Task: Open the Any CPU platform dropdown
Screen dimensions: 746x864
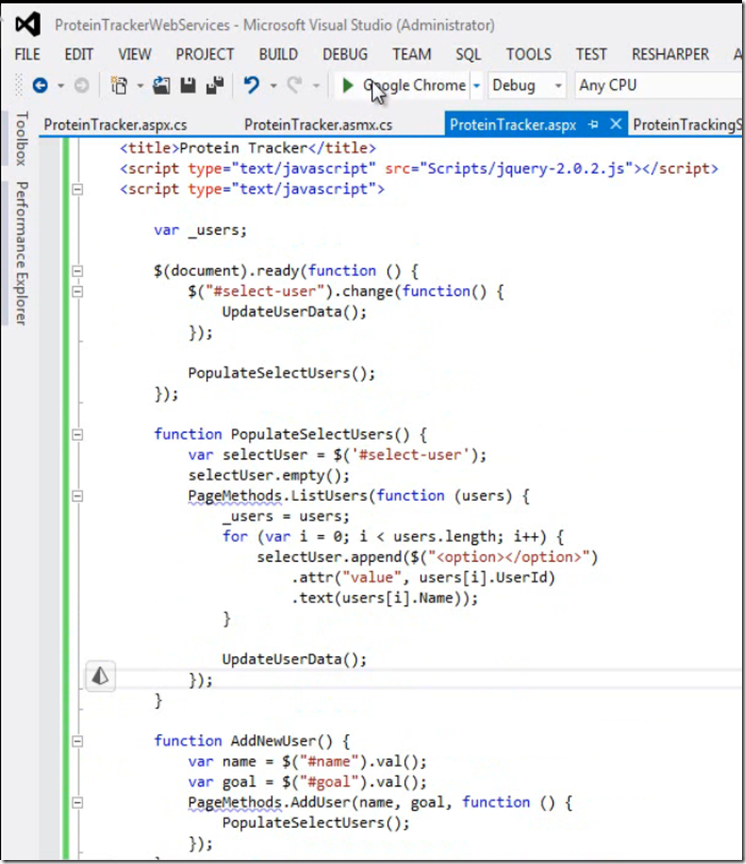Action: (x=658, y=85)
